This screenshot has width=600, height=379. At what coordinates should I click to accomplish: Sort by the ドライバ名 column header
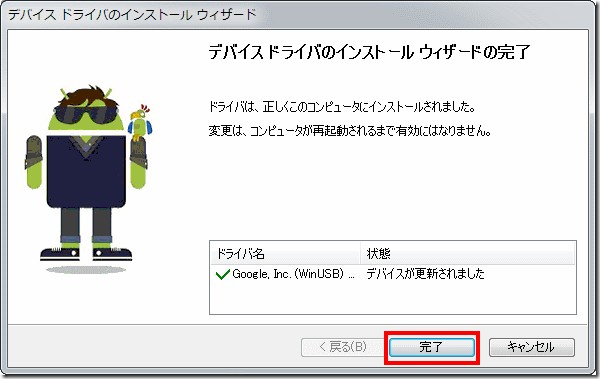[285, 253]
